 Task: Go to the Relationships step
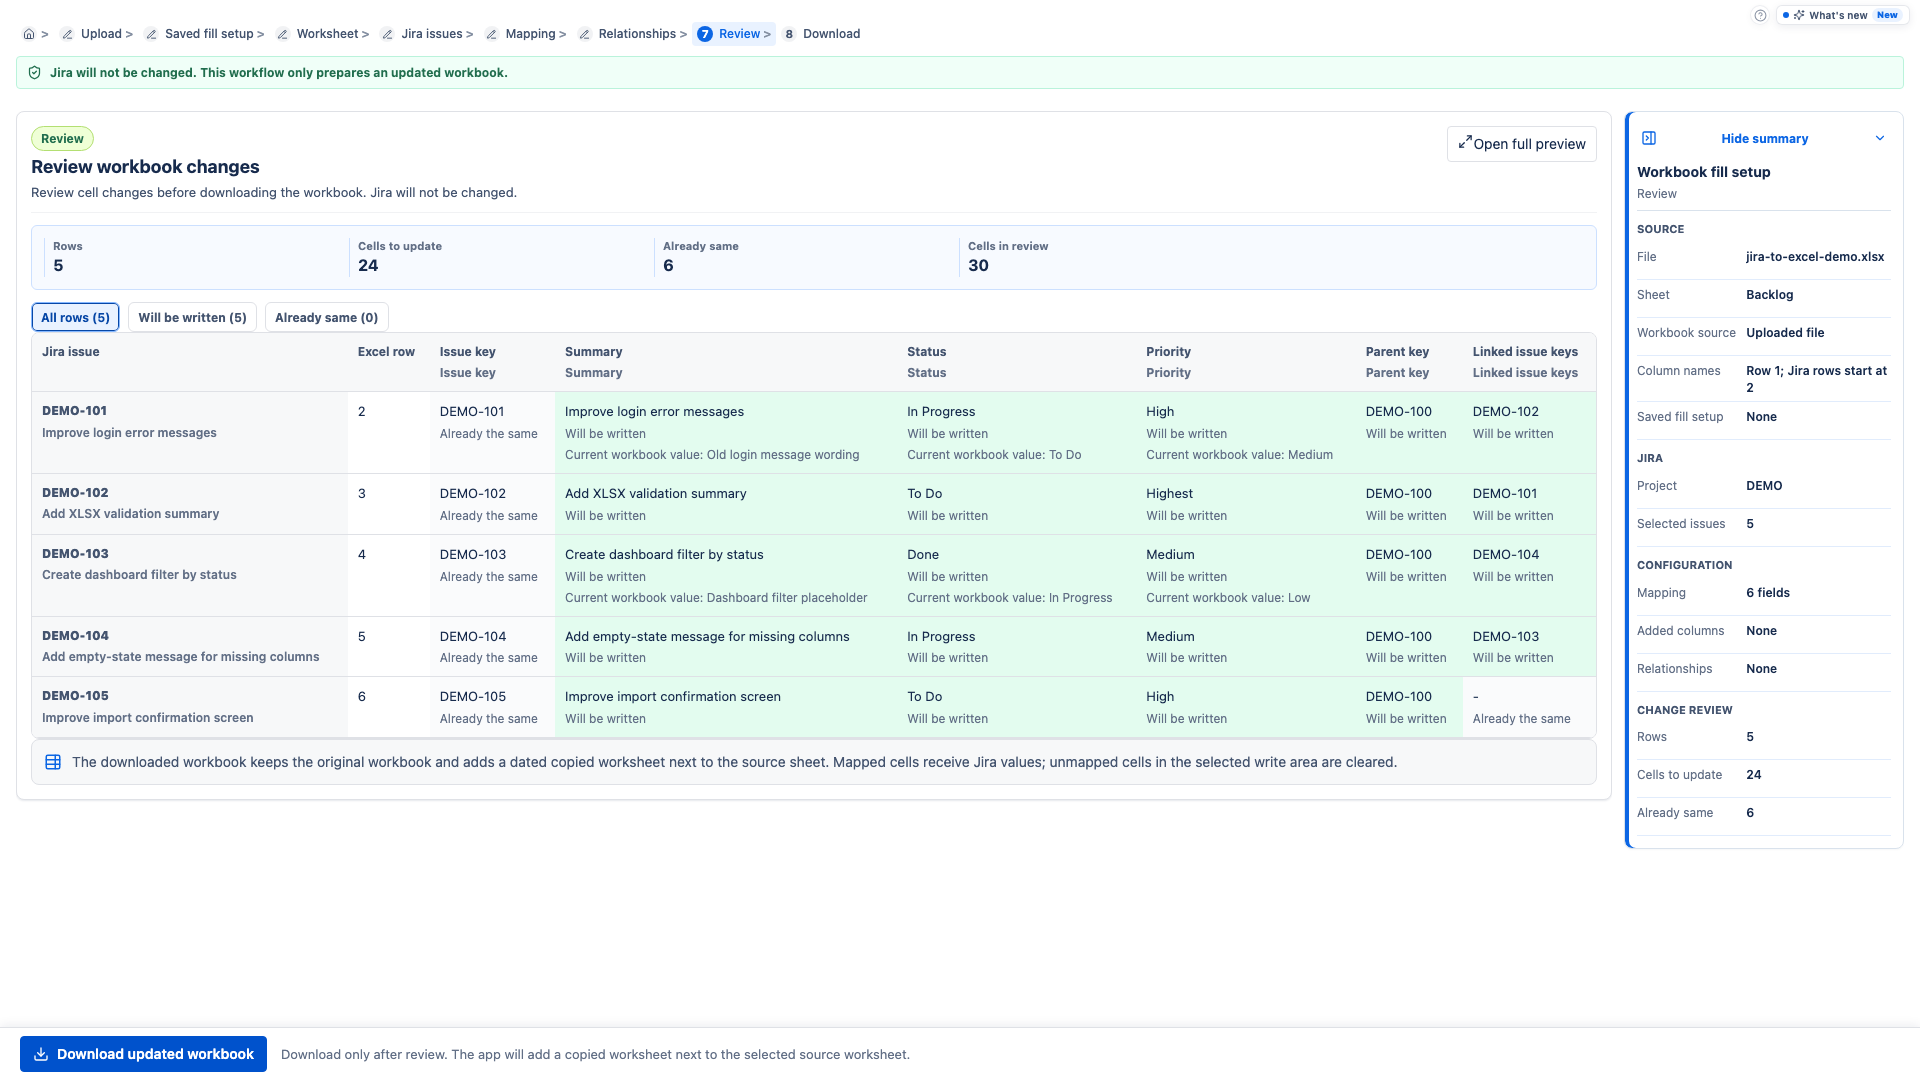click(x=637, y=34)
